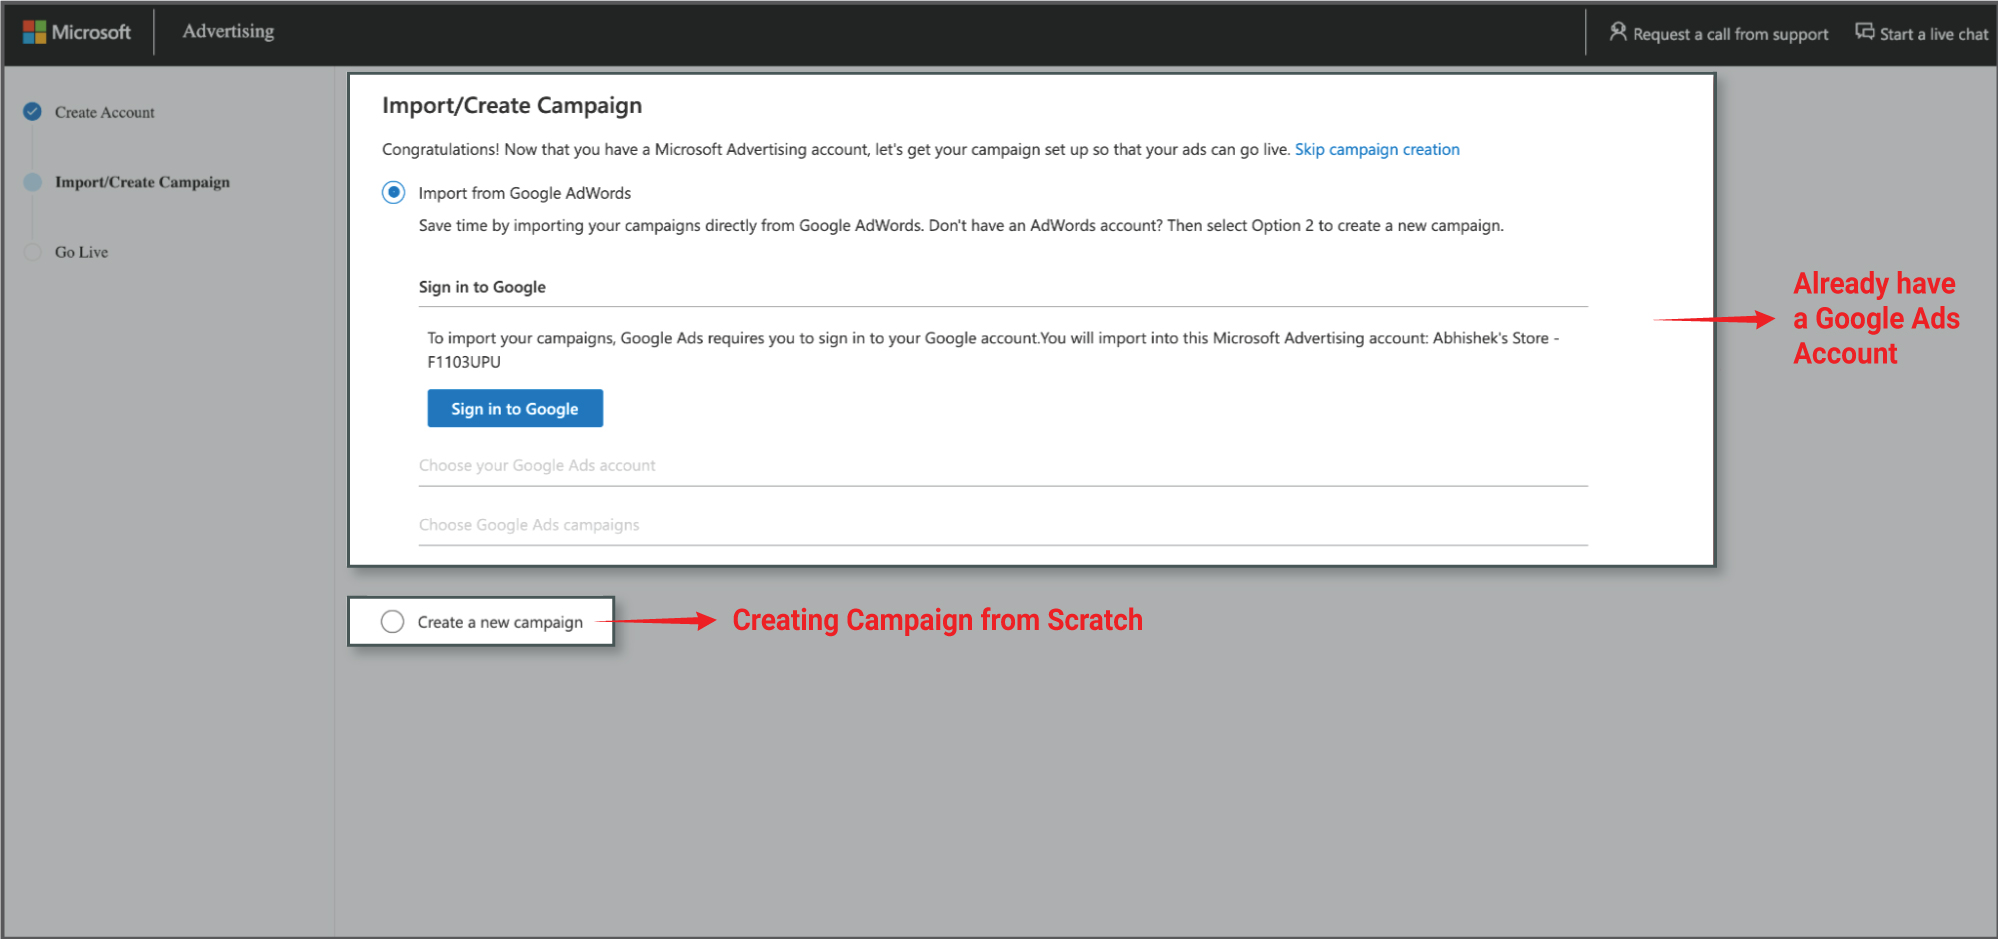1998x939 pixels.
Task: Expand Choose Google Ads campaigns section
Action: (x=1003, y=525)
